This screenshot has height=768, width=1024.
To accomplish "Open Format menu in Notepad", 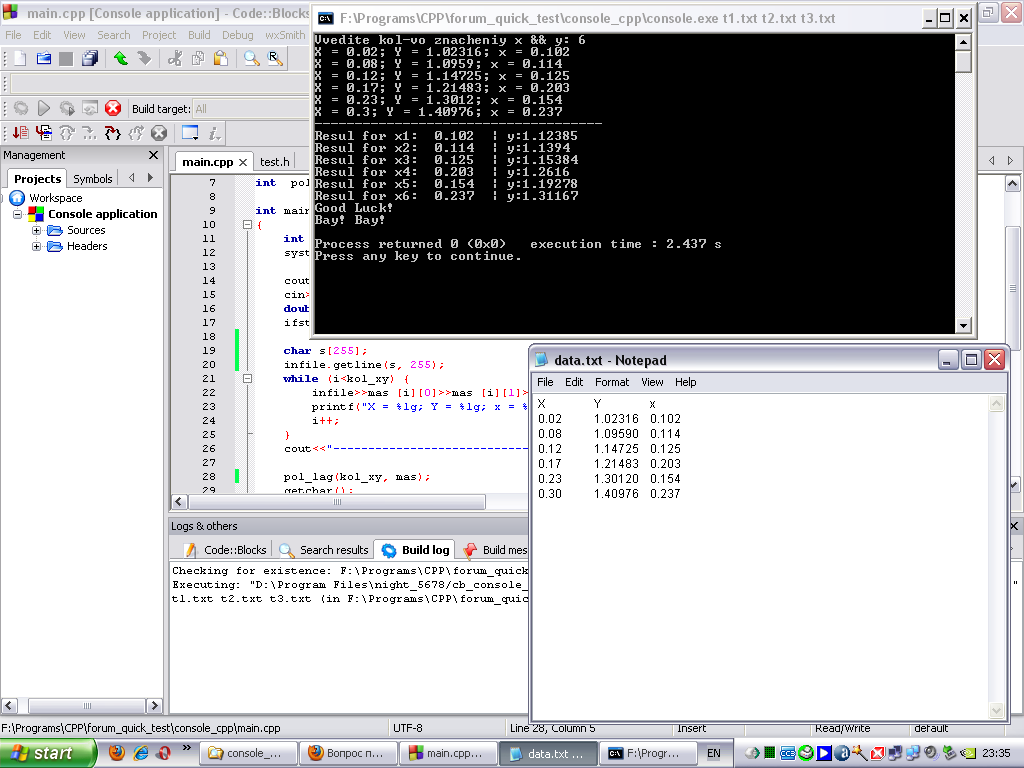I will (x=611, y=382).
